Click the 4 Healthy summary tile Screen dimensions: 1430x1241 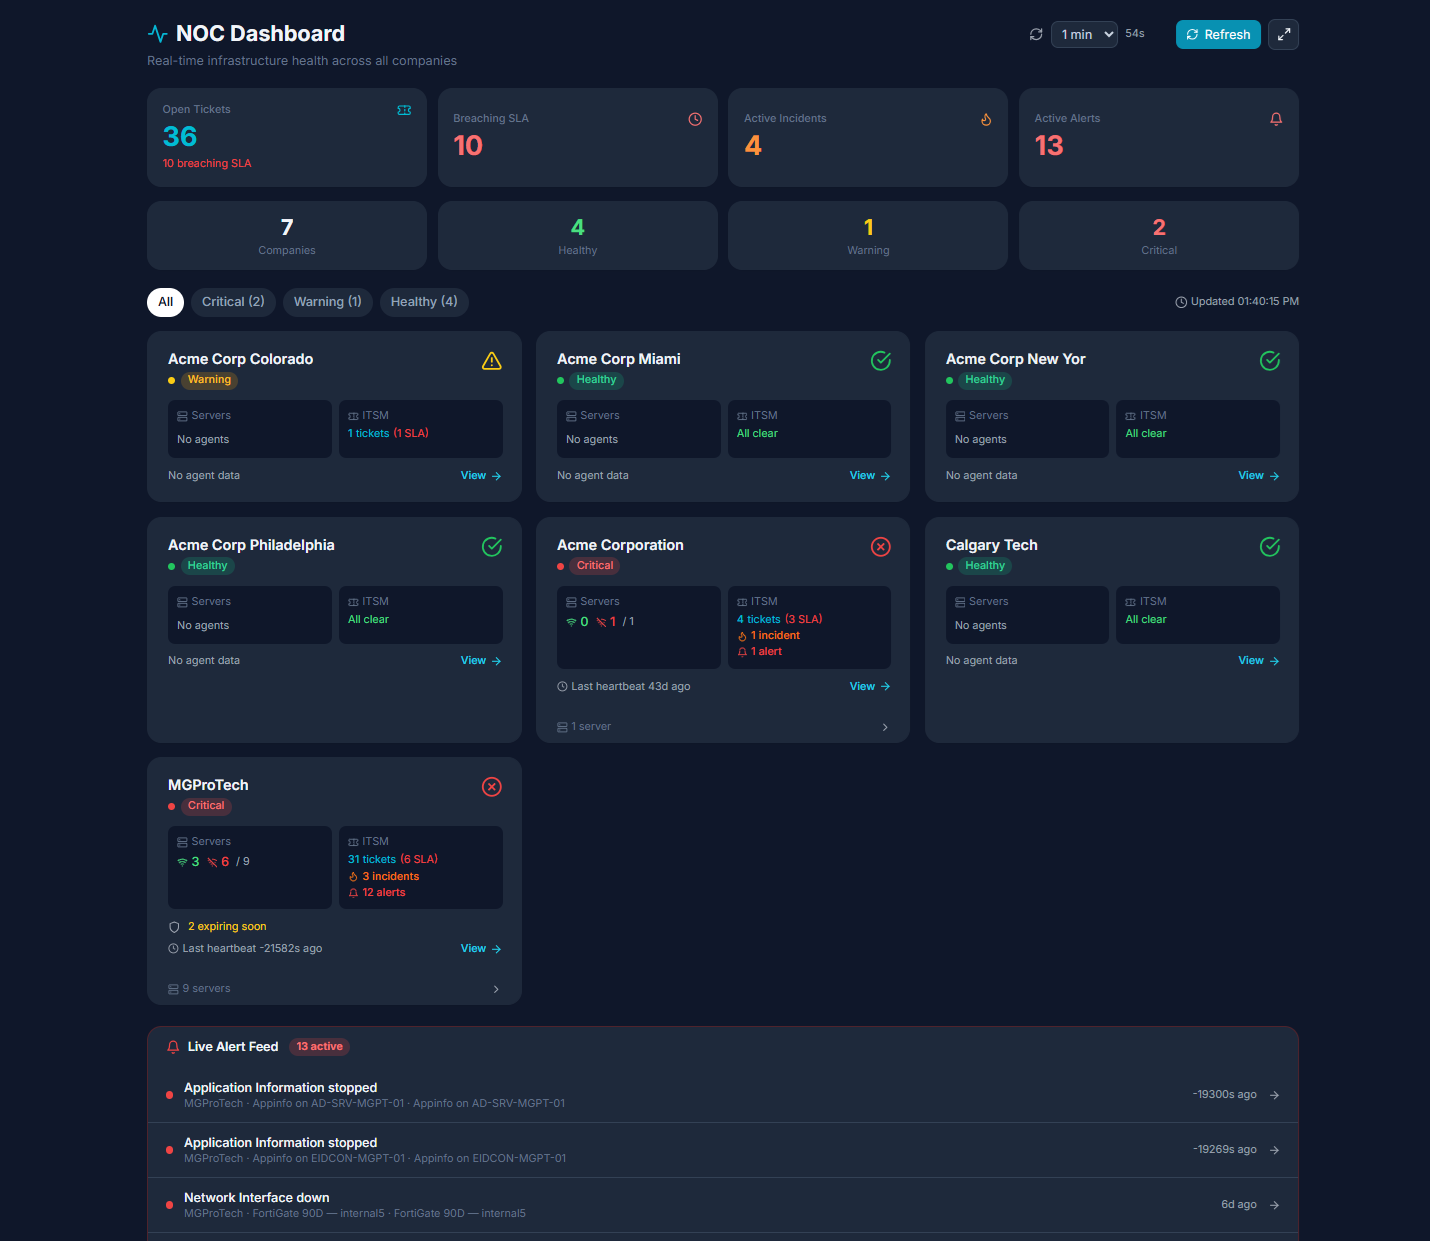point(578,235)
